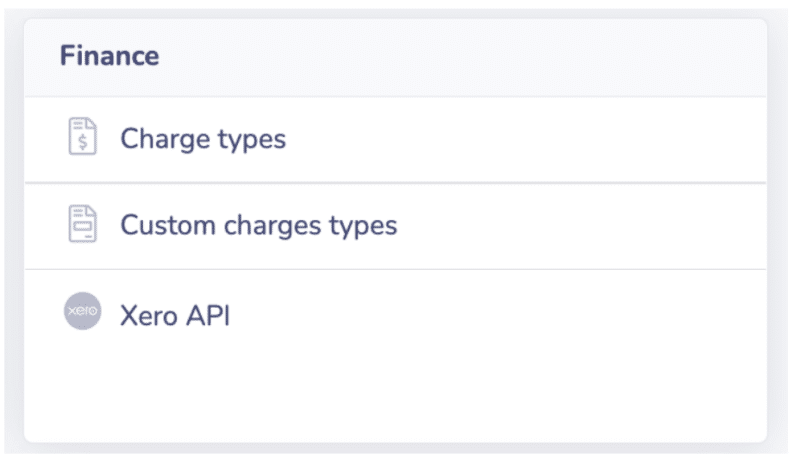This screenshot has height=458, width=794.
Task: Go to the Custom charges types row under Finance
Action: (395, 226)
